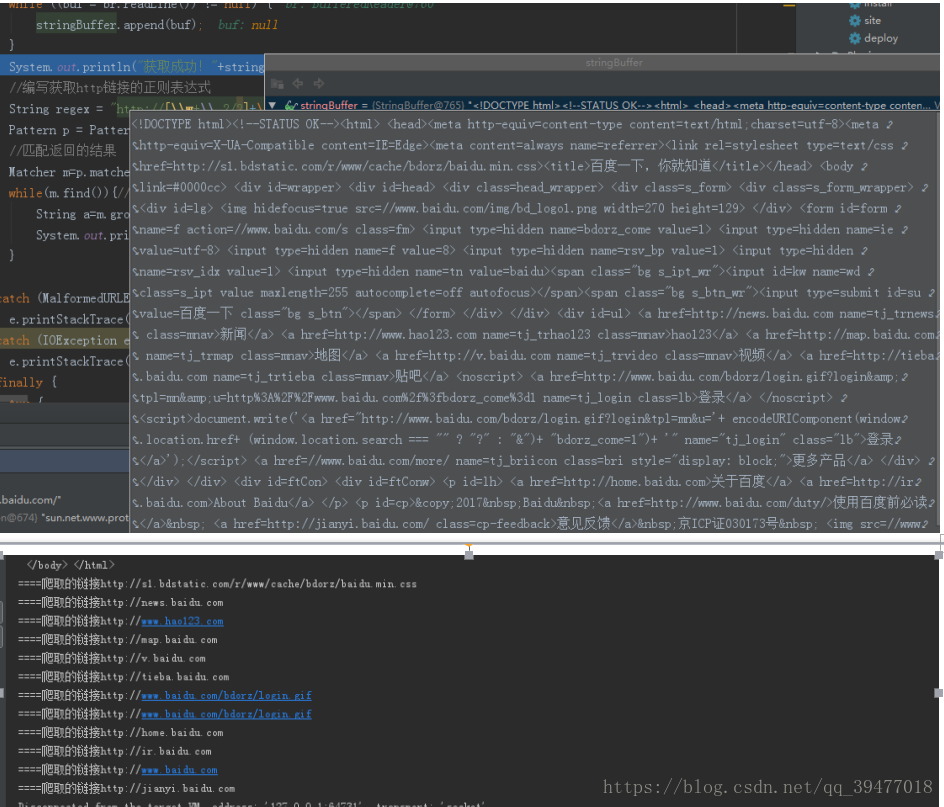Open the second www.baidu.com/bdorz/login.gif link
This screenshot has width=944, height=807.
[226, 714]
